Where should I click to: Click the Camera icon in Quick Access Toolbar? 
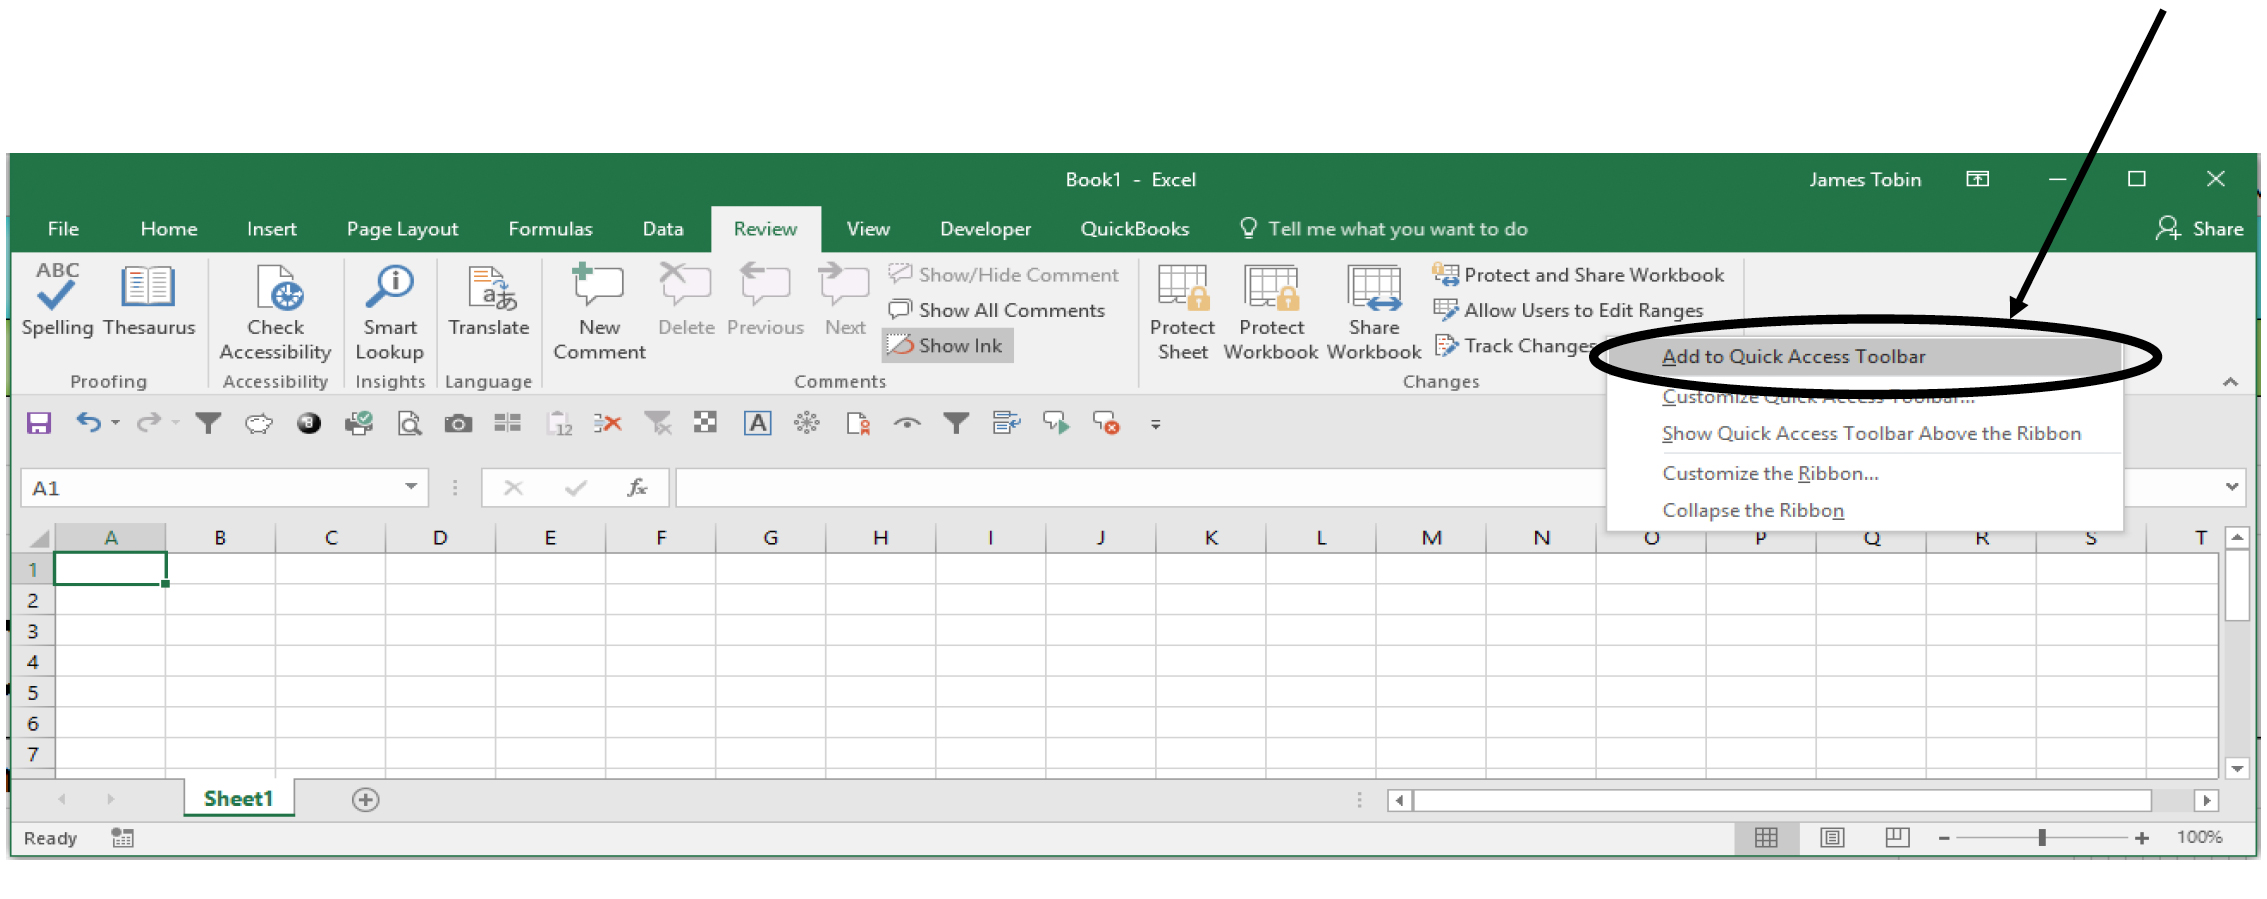(459, 424)
